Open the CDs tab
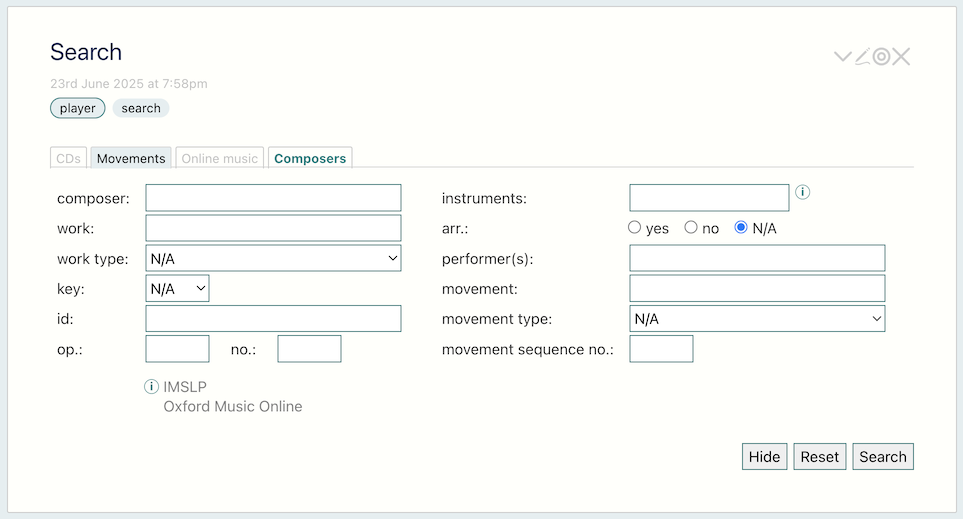This screenshot has height=519, width=963. (68, 158)
